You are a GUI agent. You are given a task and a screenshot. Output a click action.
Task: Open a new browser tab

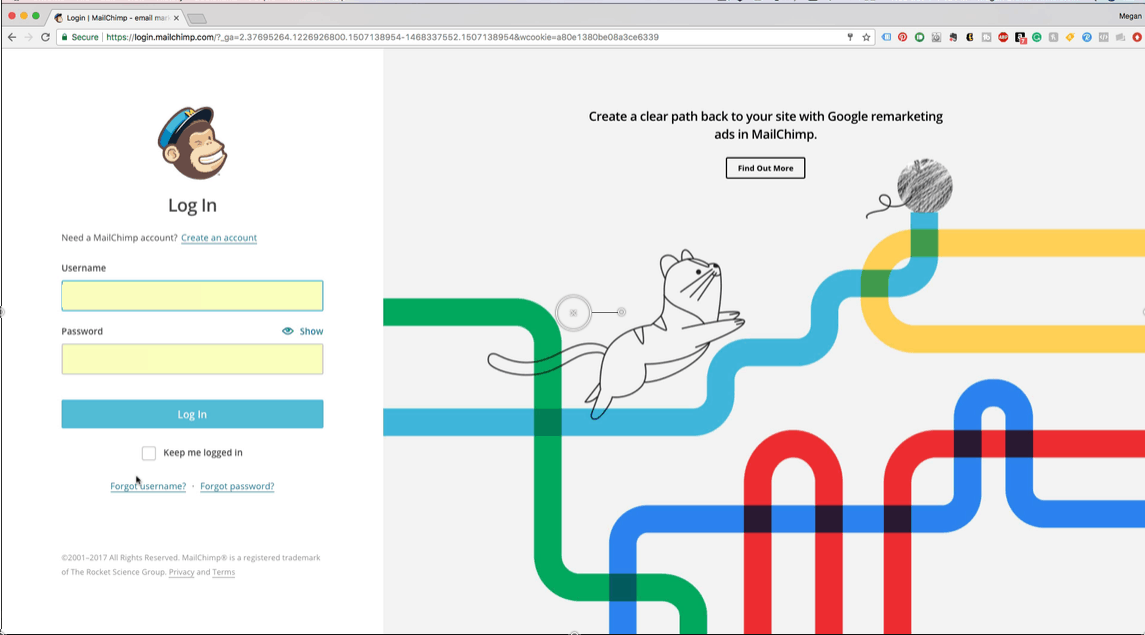[197, 18]
